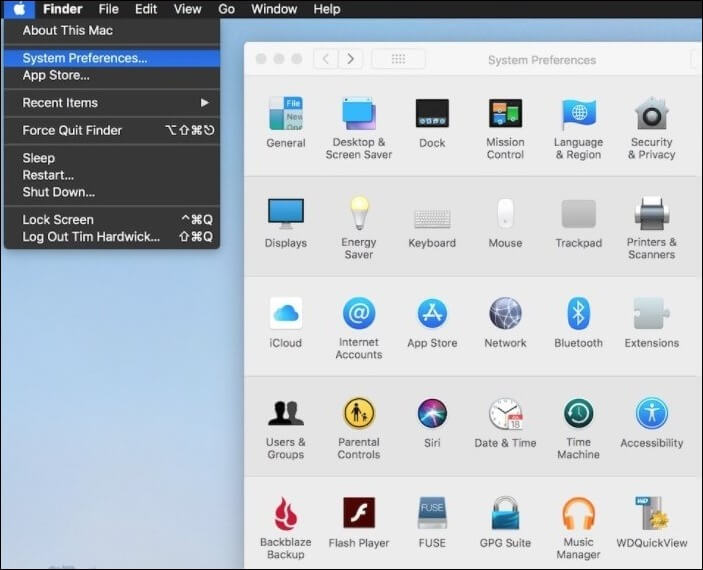The height and width of the screenshot is (570, 703).
Task: Open Printers & Scanners preferences
Action: tap(651, 228)
